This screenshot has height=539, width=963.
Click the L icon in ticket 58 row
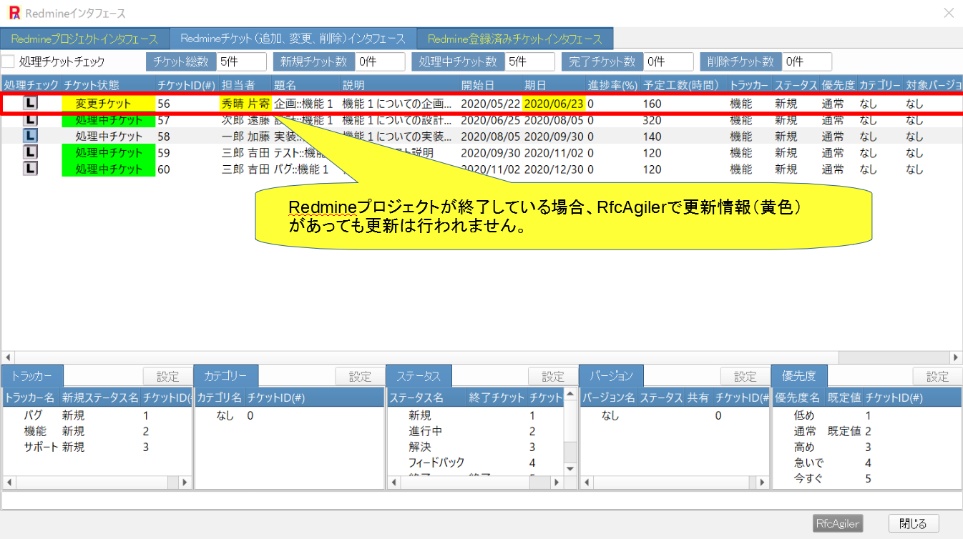coord(30,136)
